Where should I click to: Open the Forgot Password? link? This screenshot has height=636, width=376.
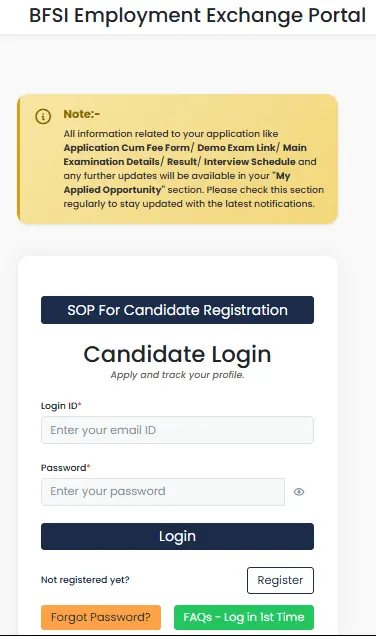[101, 617]
